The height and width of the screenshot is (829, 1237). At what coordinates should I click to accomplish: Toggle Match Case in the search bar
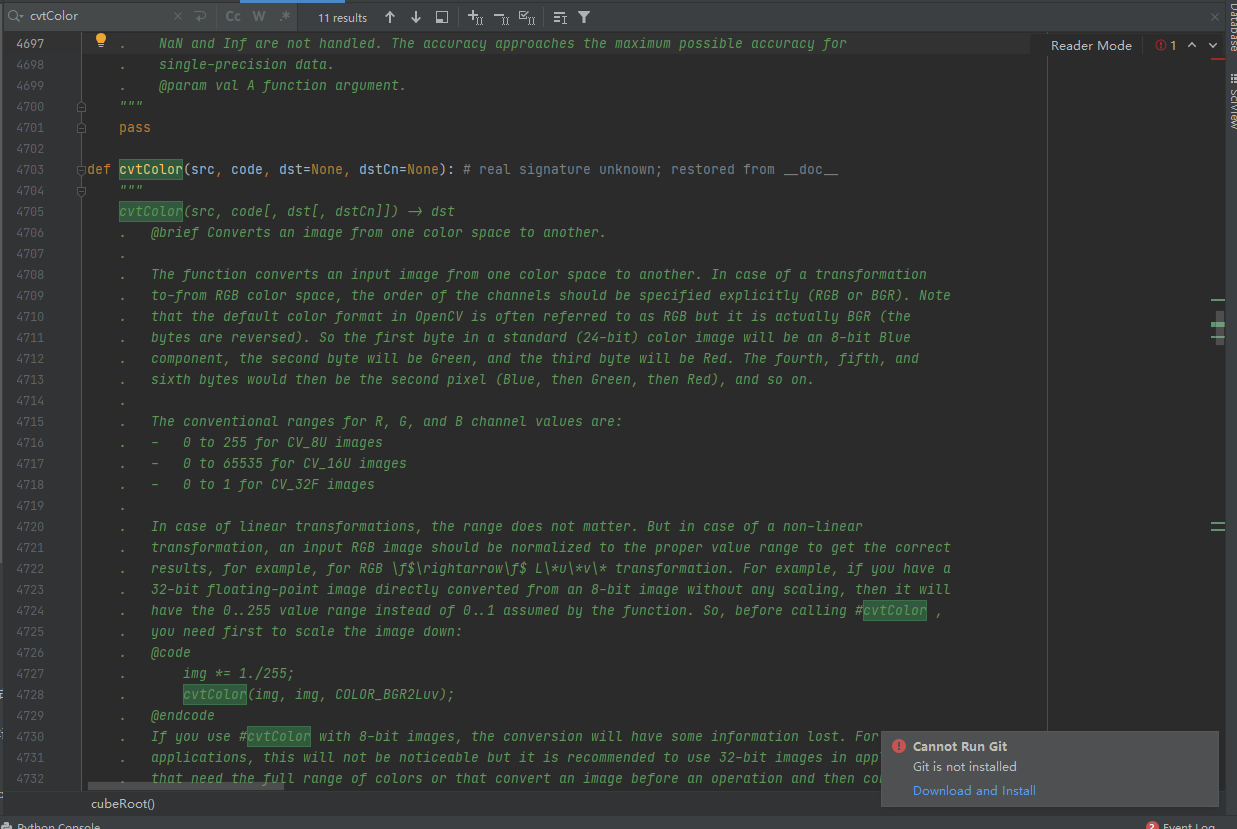tap(233, 17)
